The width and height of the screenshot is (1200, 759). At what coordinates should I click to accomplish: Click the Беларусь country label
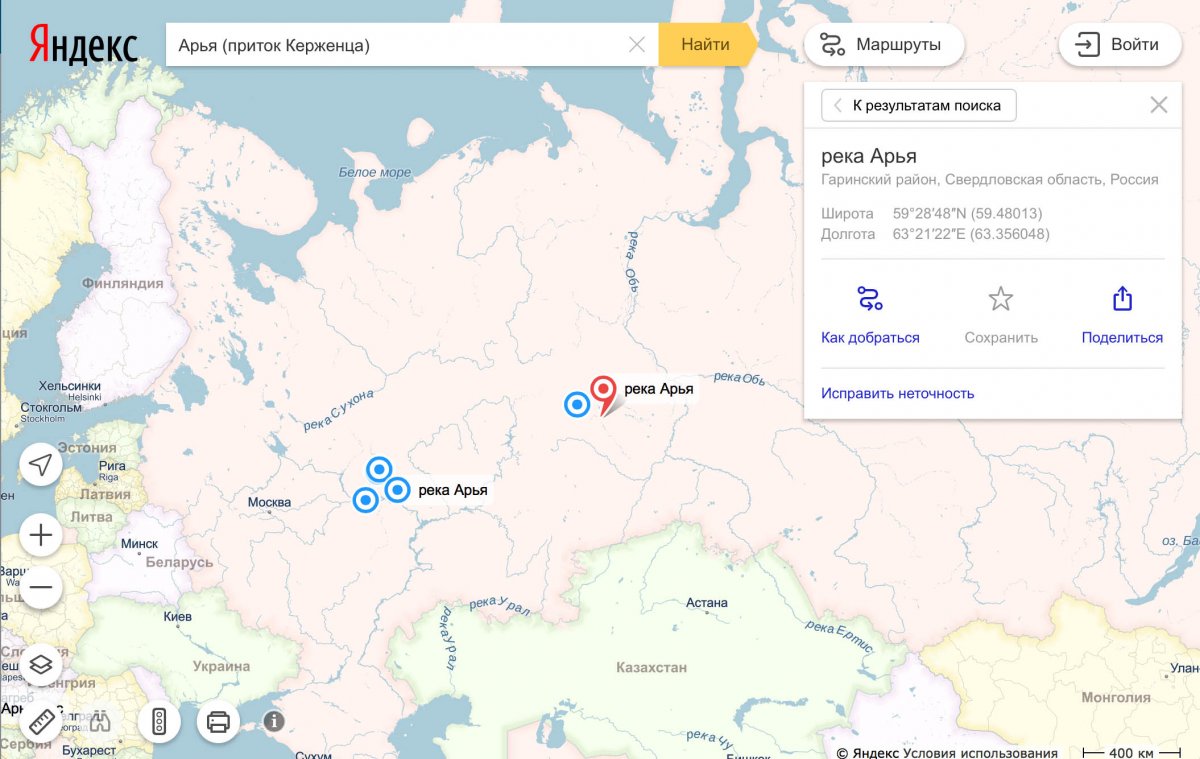(179, 562)
